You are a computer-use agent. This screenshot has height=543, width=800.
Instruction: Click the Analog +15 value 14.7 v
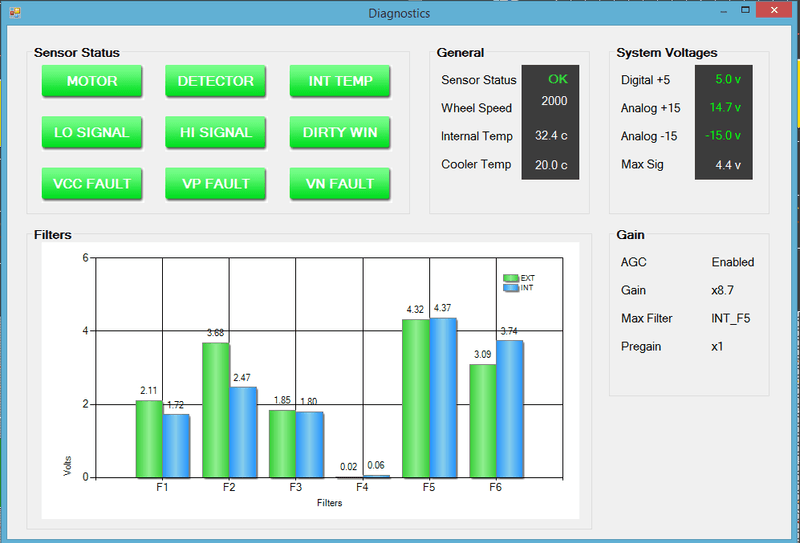[725, 107]
